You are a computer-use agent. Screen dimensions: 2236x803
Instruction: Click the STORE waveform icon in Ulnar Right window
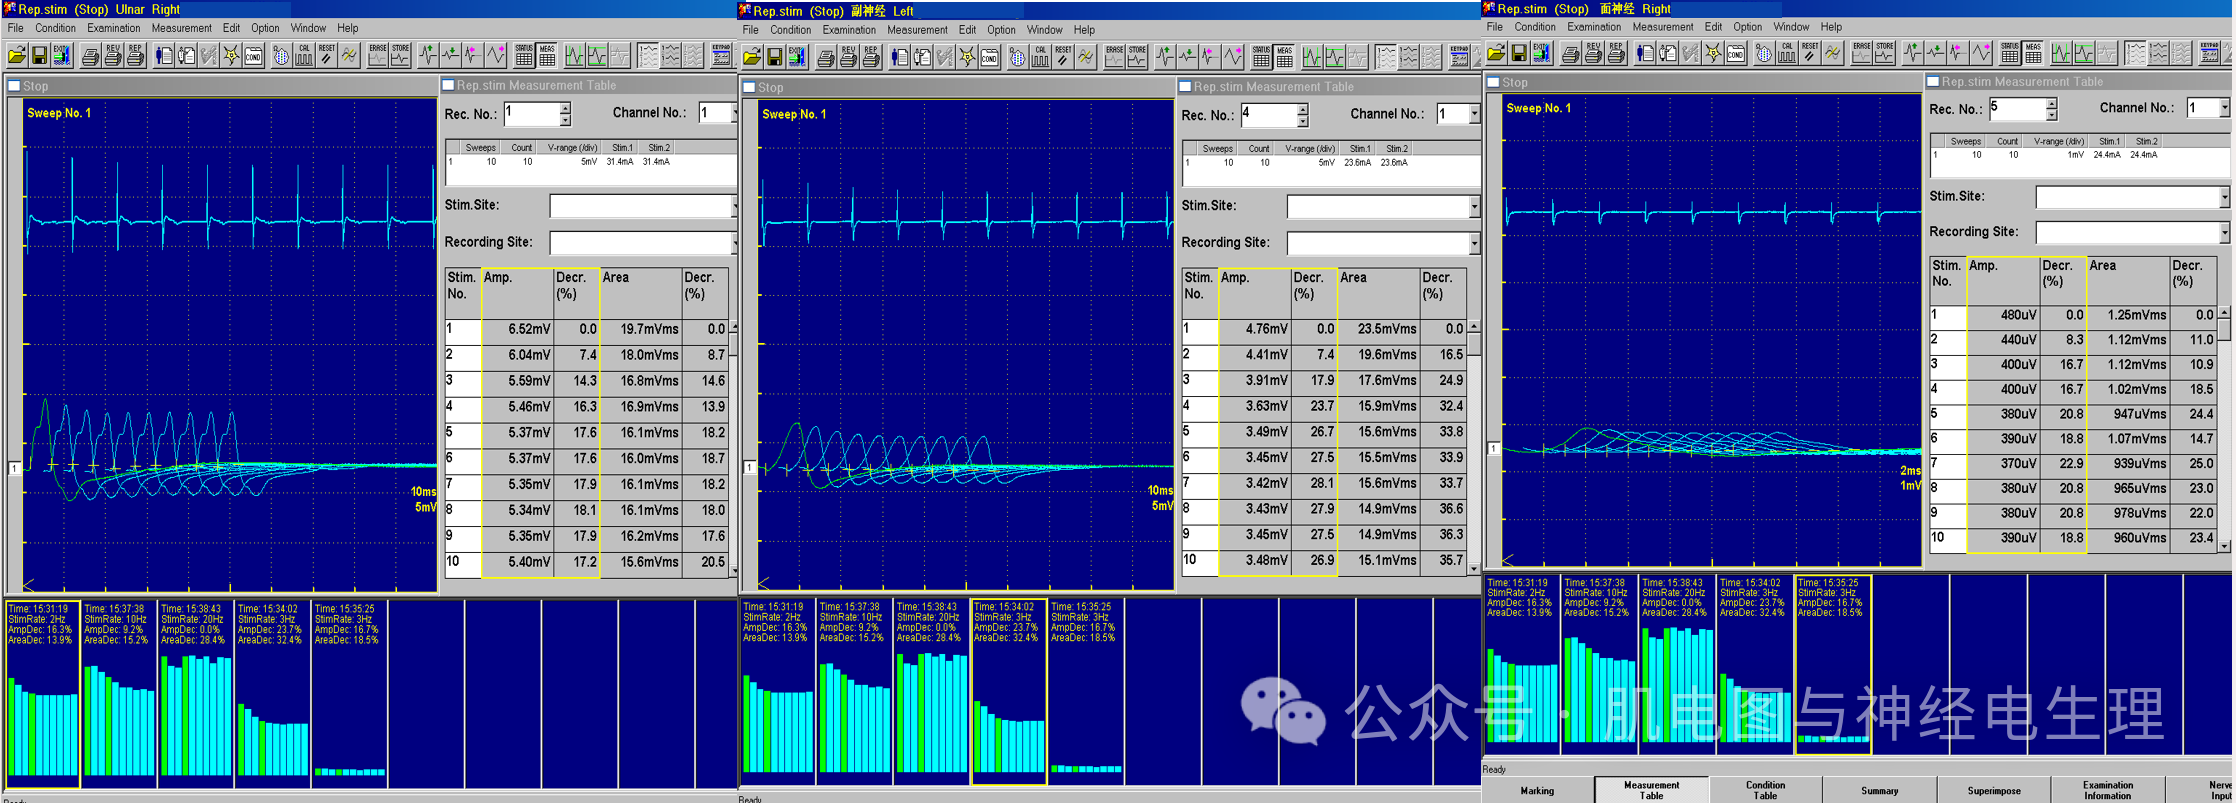pyautogui.click(x=400, y=55)
